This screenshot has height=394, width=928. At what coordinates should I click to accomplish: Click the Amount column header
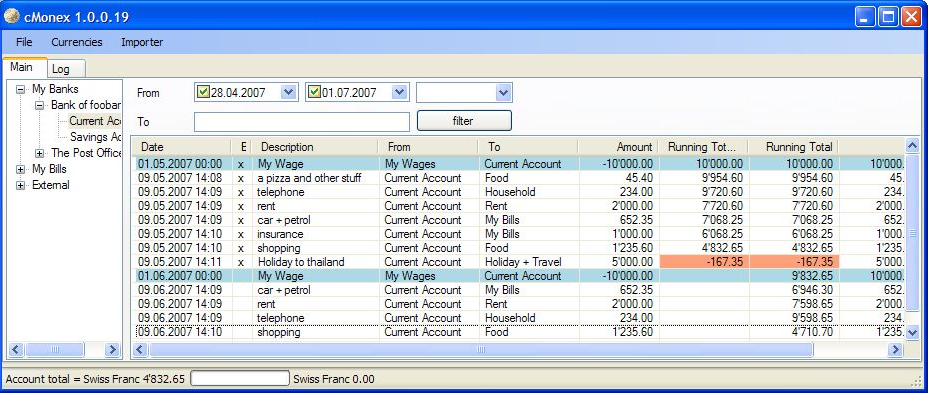tap(618, 147)
